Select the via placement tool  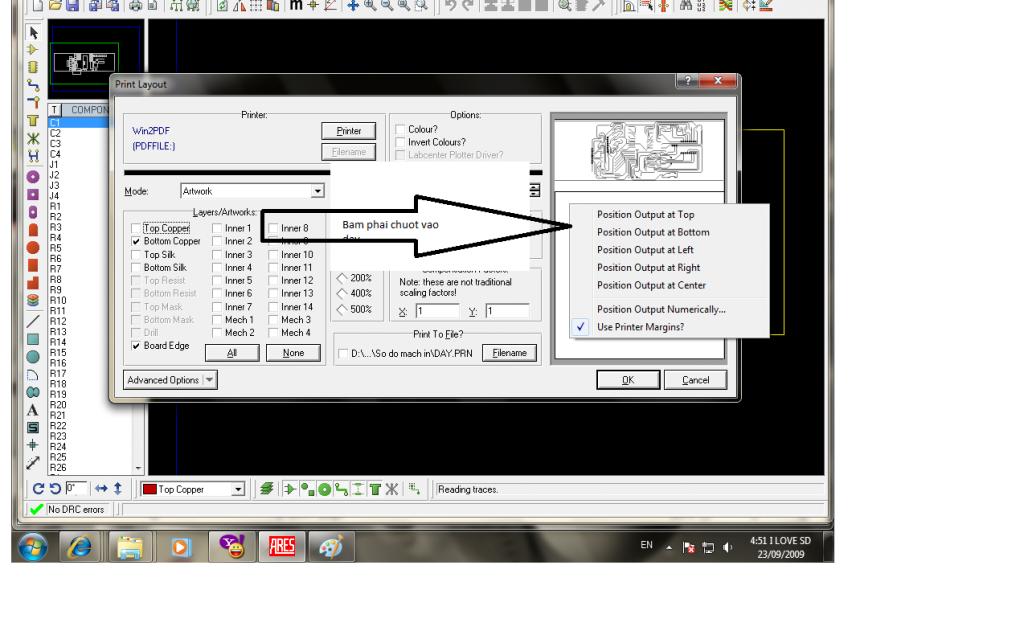pyautogui.click(x=33, y=102)
